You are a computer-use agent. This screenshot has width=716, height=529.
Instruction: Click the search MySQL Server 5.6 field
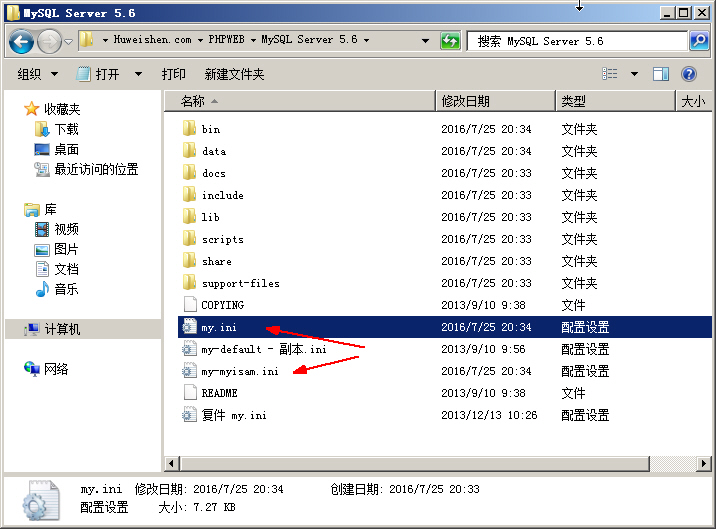click(x=575, y=41)
